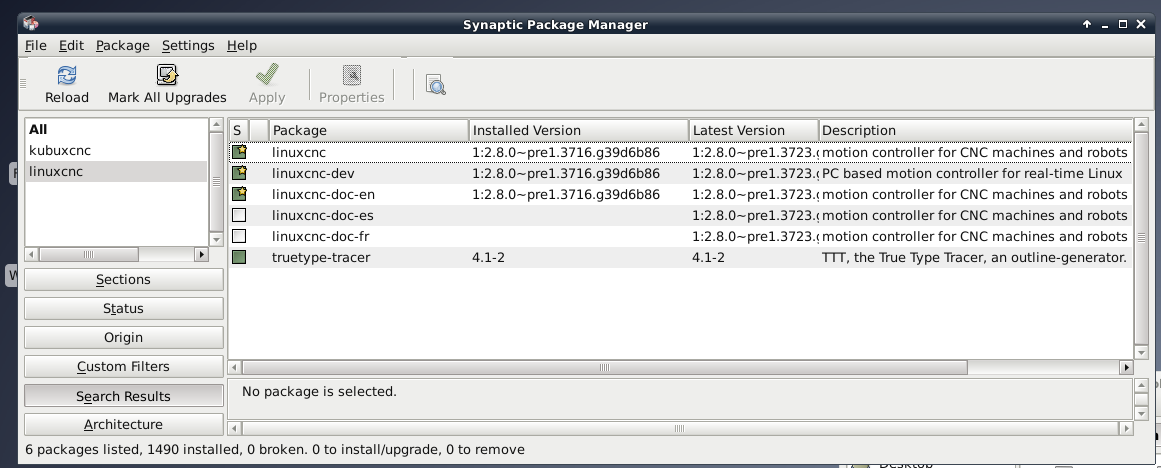Screen dimensions: 1161x468
Task: Click the Reload toolbar icon
Action: 67,75
